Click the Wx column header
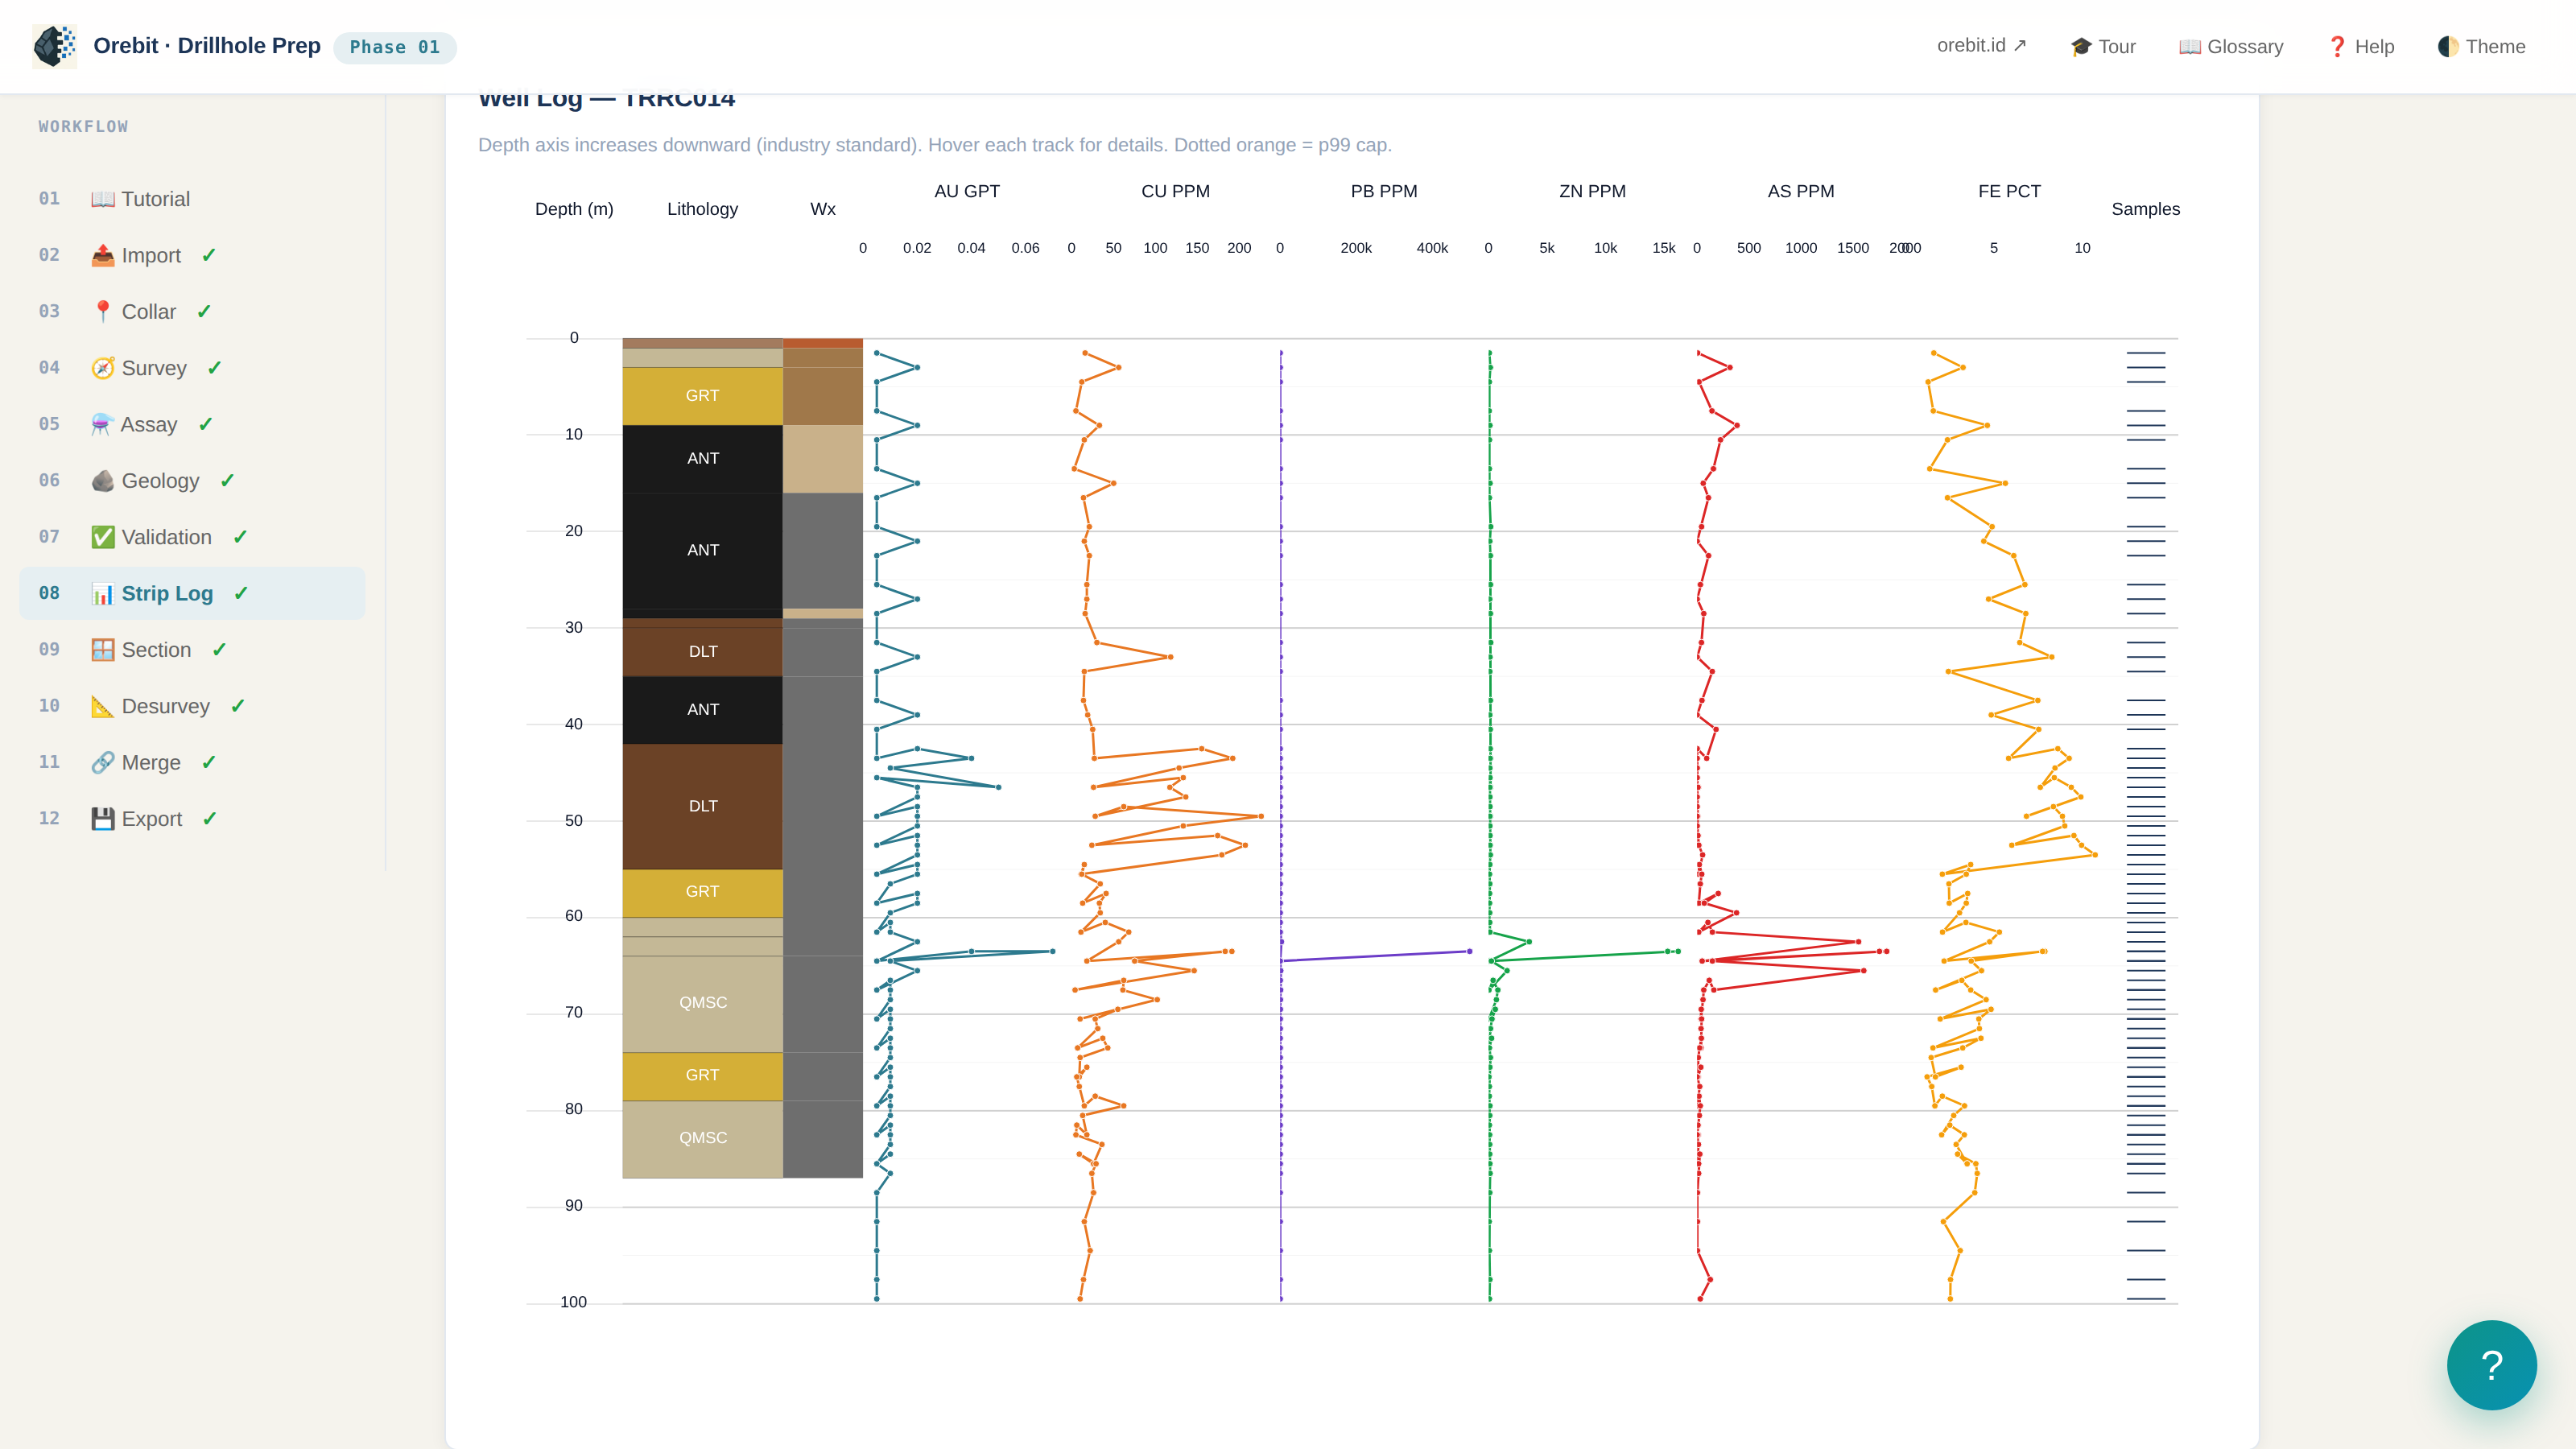Screen dimensions: 2576x1449 [823, 209]
